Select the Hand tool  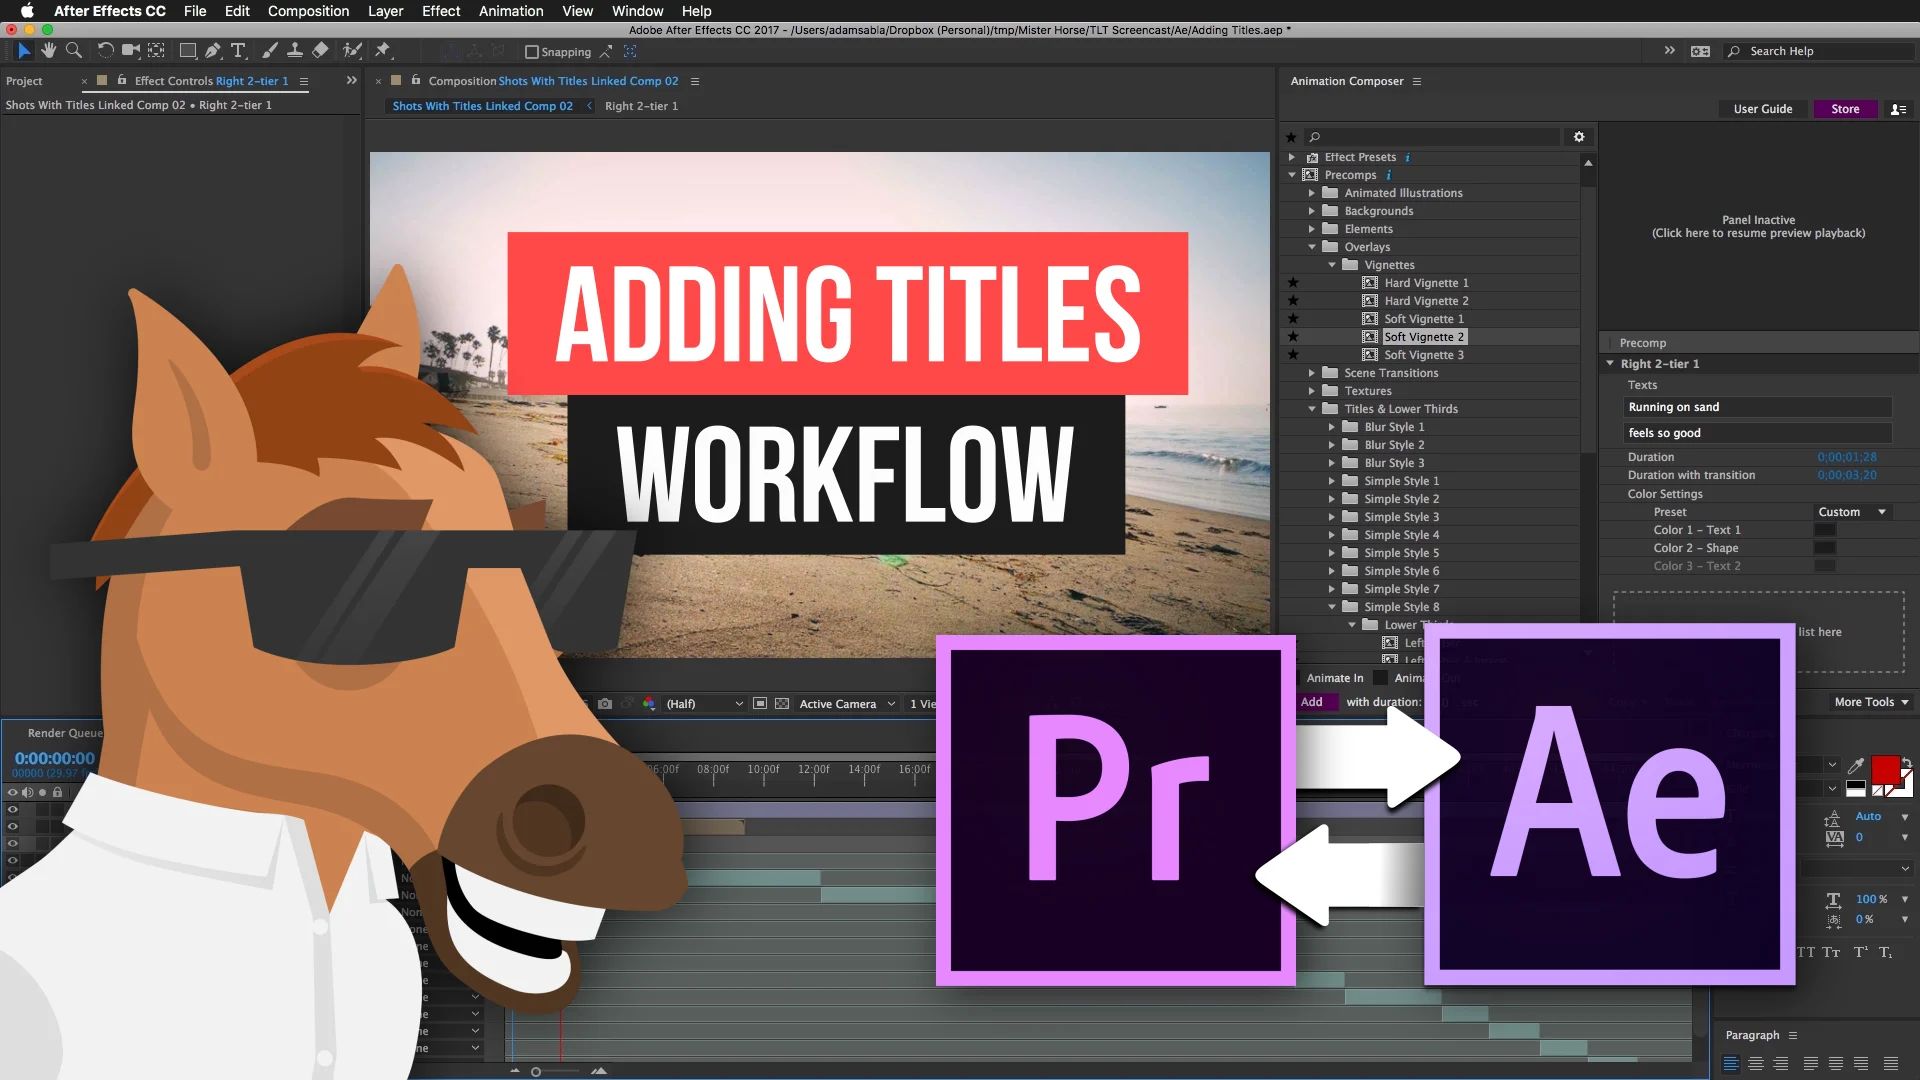click(x=48, y=50)
